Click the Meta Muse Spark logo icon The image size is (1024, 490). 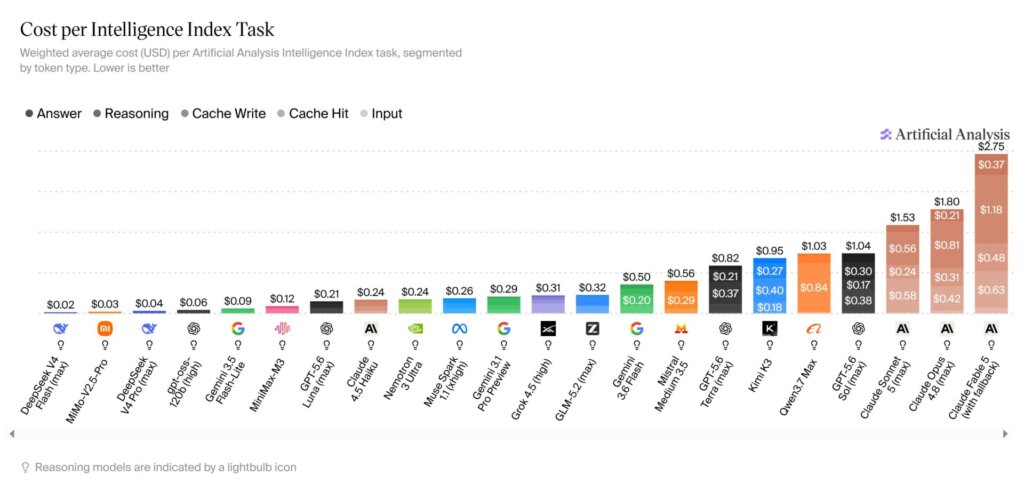pyautogui.click(x=459, y=329)
